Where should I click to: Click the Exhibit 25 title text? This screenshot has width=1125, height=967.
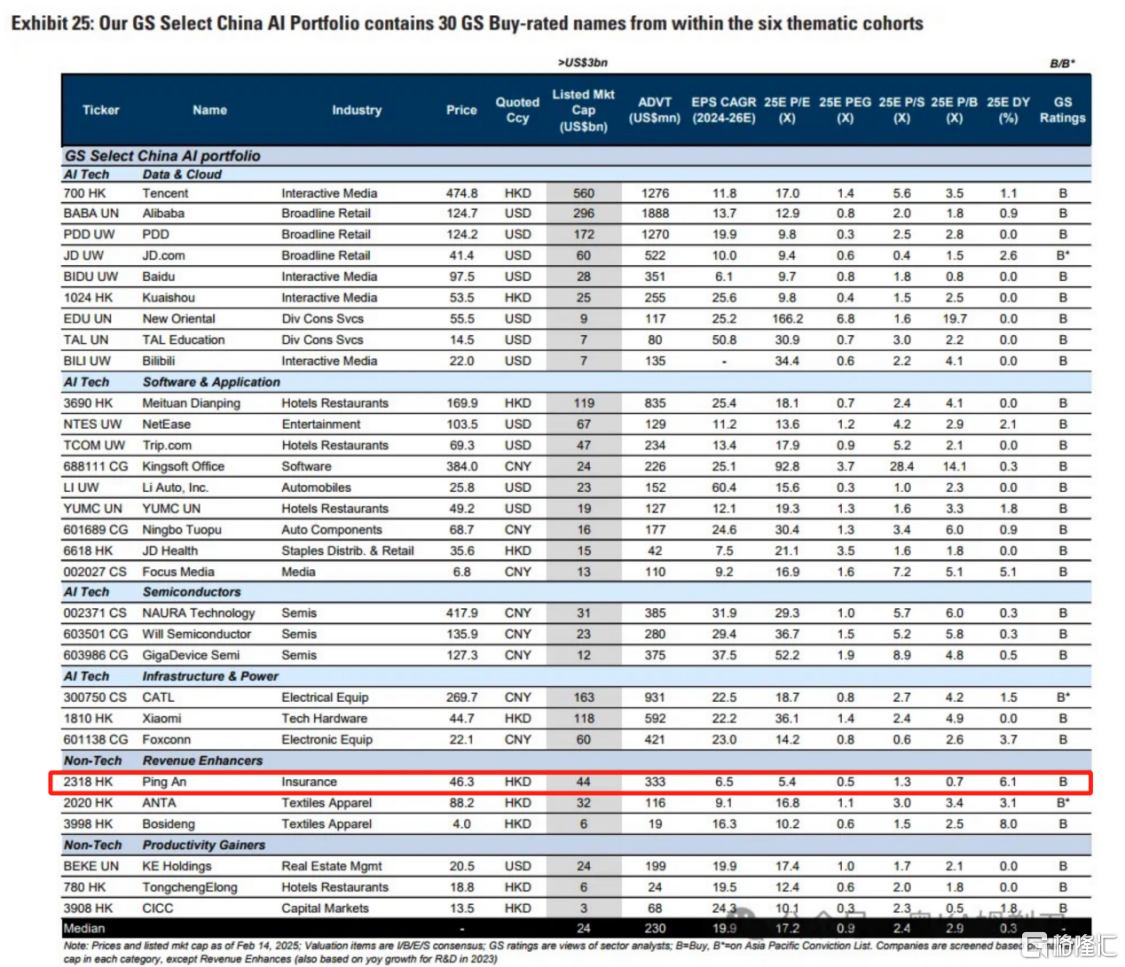[x=466, y=23]
